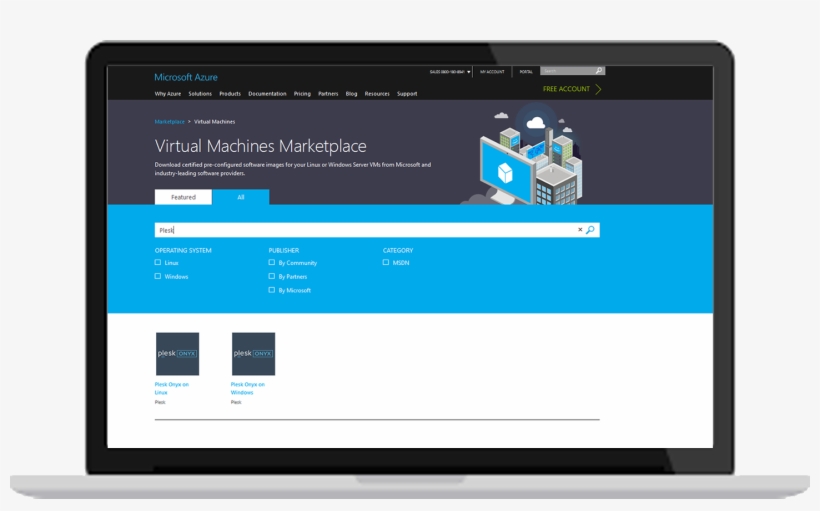The height and width of the screenshot is (511, 820).
Task: Open the Partners page
Action: [x=328, y=94]
